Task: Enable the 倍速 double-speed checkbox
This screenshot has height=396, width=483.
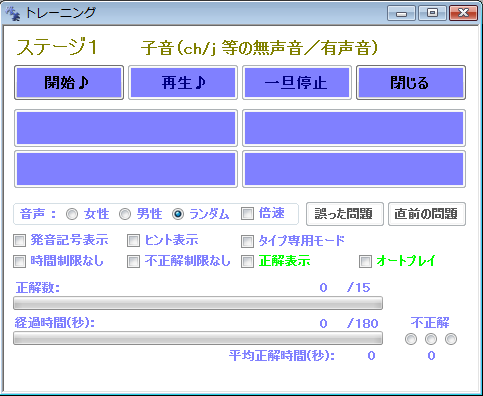Action: (247, 214)
